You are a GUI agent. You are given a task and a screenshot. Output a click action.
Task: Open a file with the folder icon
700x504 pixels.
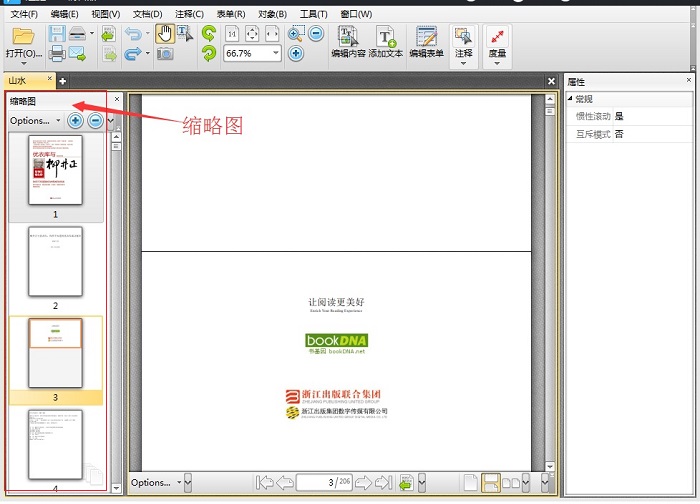(x=23, y=36)
